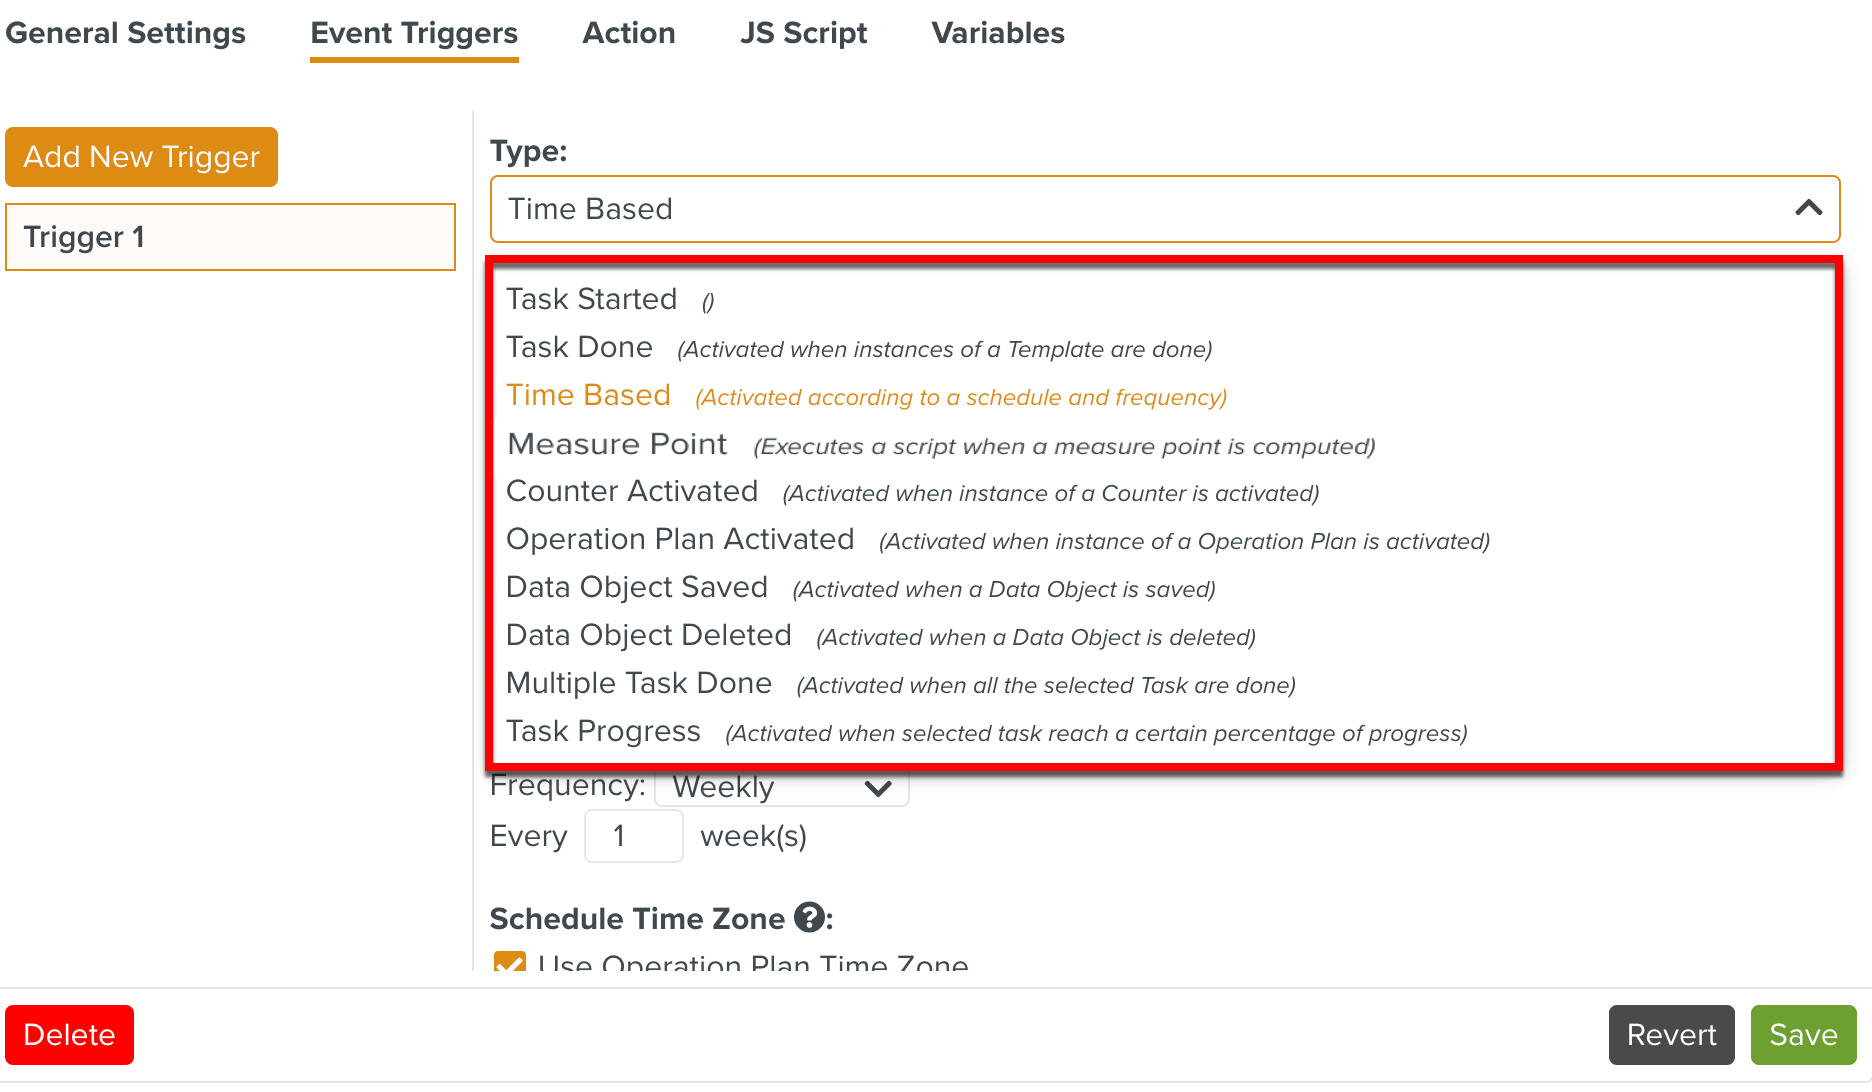Screen dimensions: 1872x1092
Task: Click the weeks interval input field
Action: tap(633, 836)
